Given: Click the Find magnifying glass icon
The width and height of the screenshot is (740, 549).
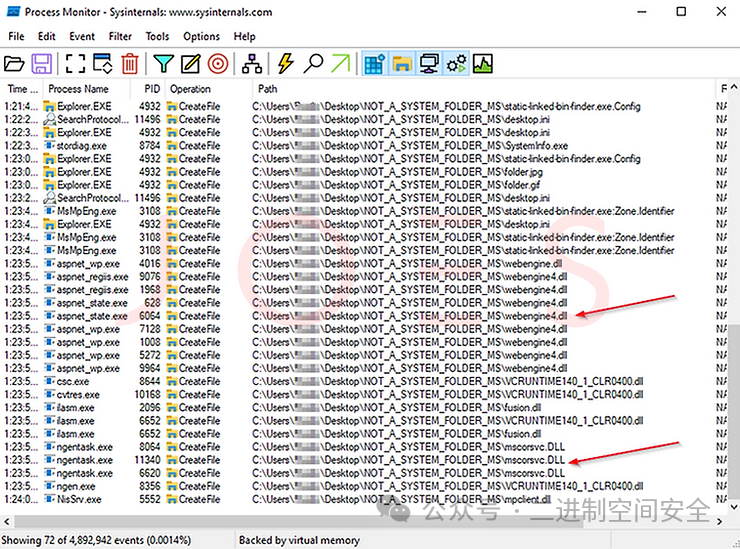Looking at the screenshot, I should click(x=314, y=64).
